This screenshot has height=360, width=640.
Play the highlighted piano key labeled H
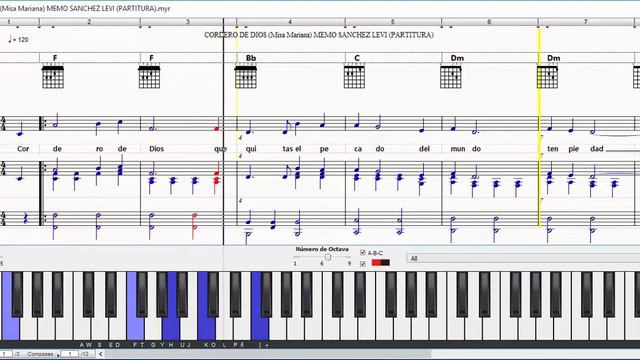tap(171, 329)
